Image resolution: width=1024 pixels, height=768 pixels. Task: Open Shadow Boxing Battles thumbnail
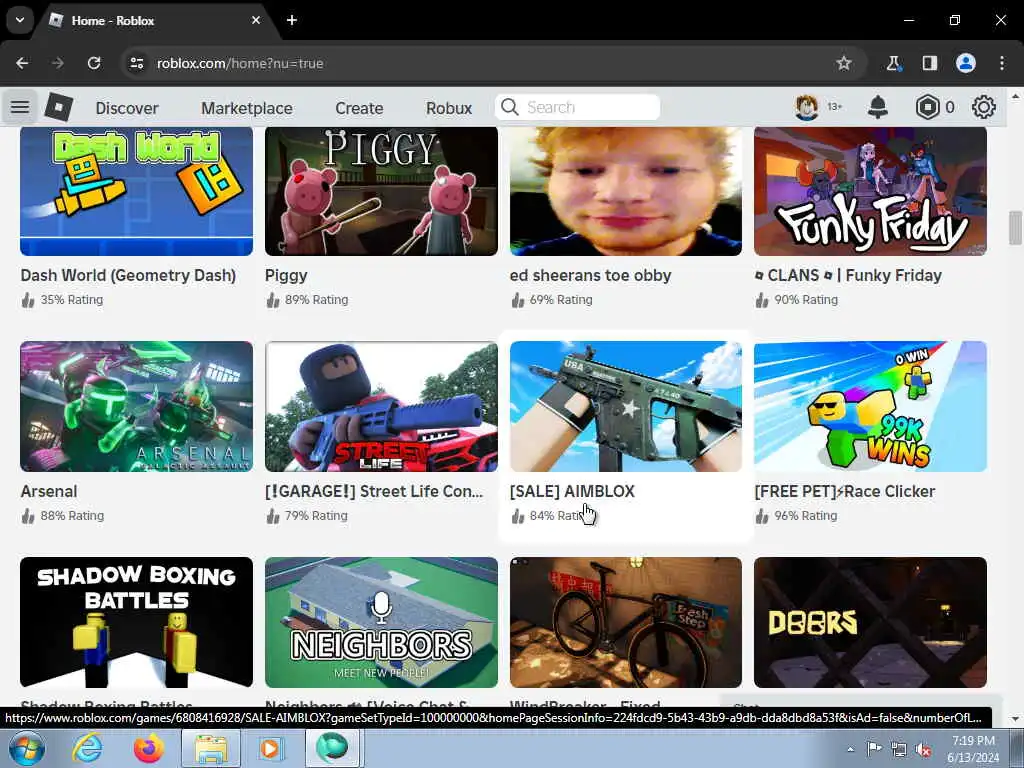pyautogui.click(x=136, y=622)
